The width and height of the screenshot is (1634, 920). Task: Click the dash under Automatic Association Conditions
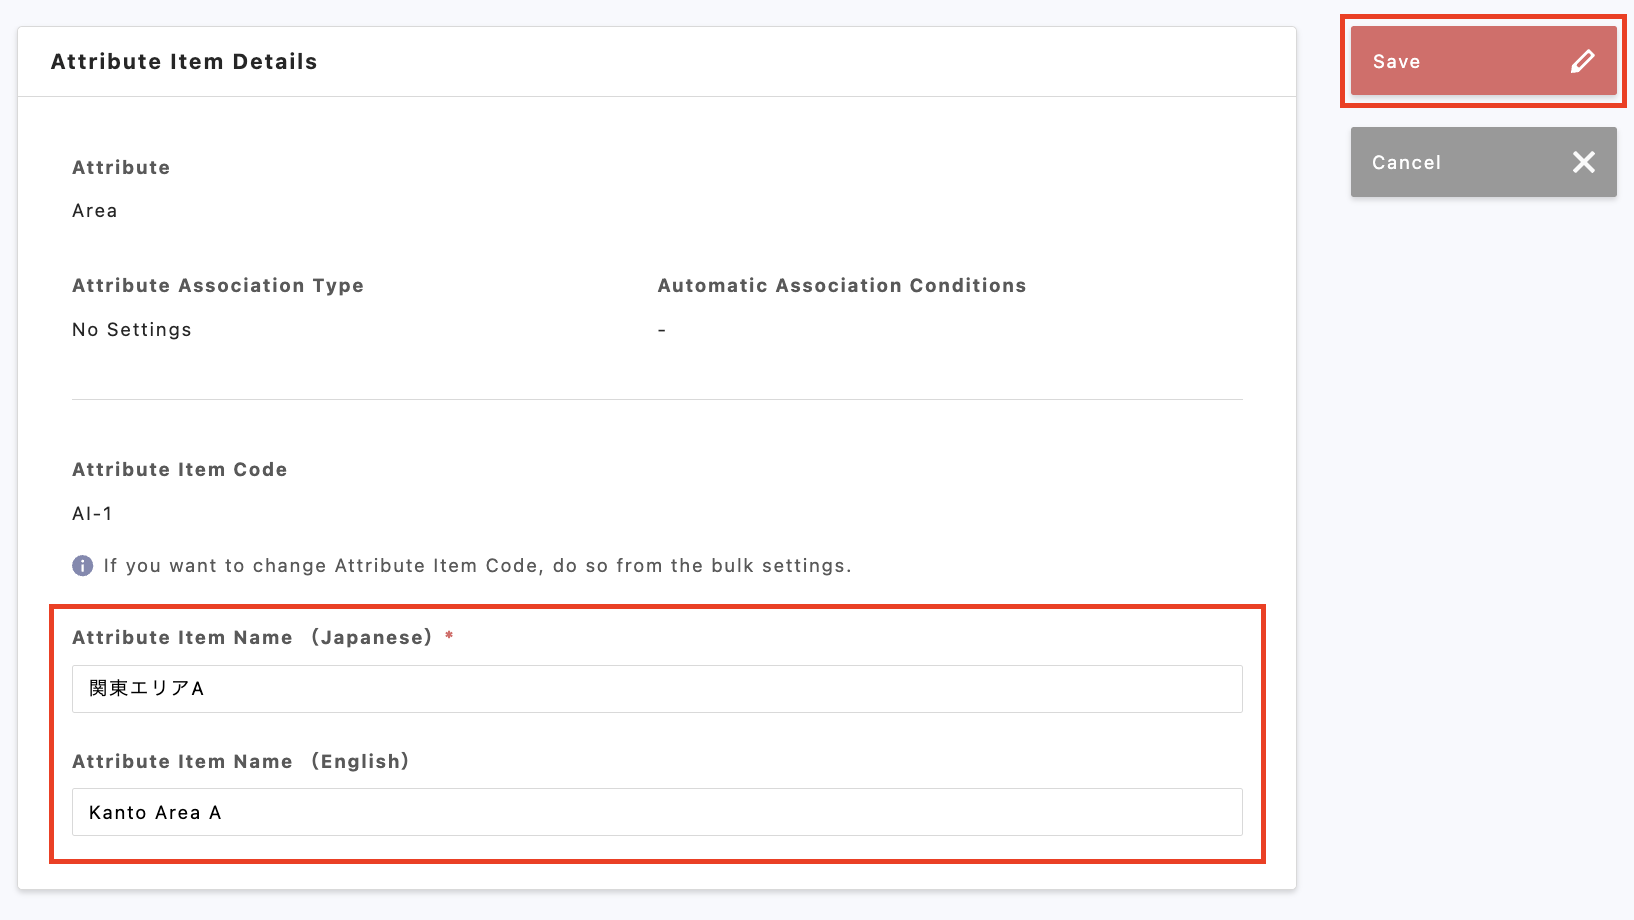662,330
